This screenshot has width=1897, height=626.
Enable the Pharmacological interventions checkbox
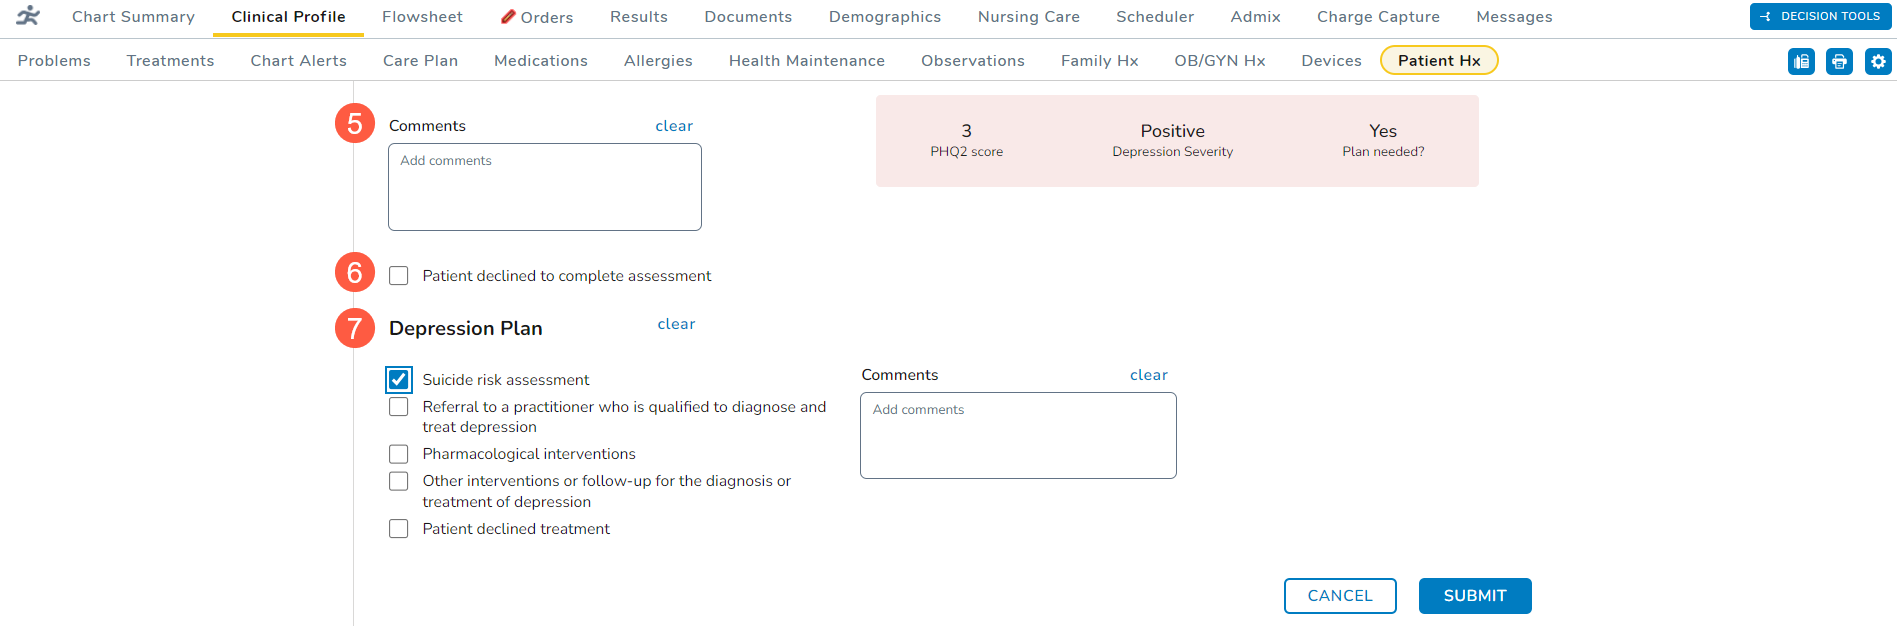[399, 454]
